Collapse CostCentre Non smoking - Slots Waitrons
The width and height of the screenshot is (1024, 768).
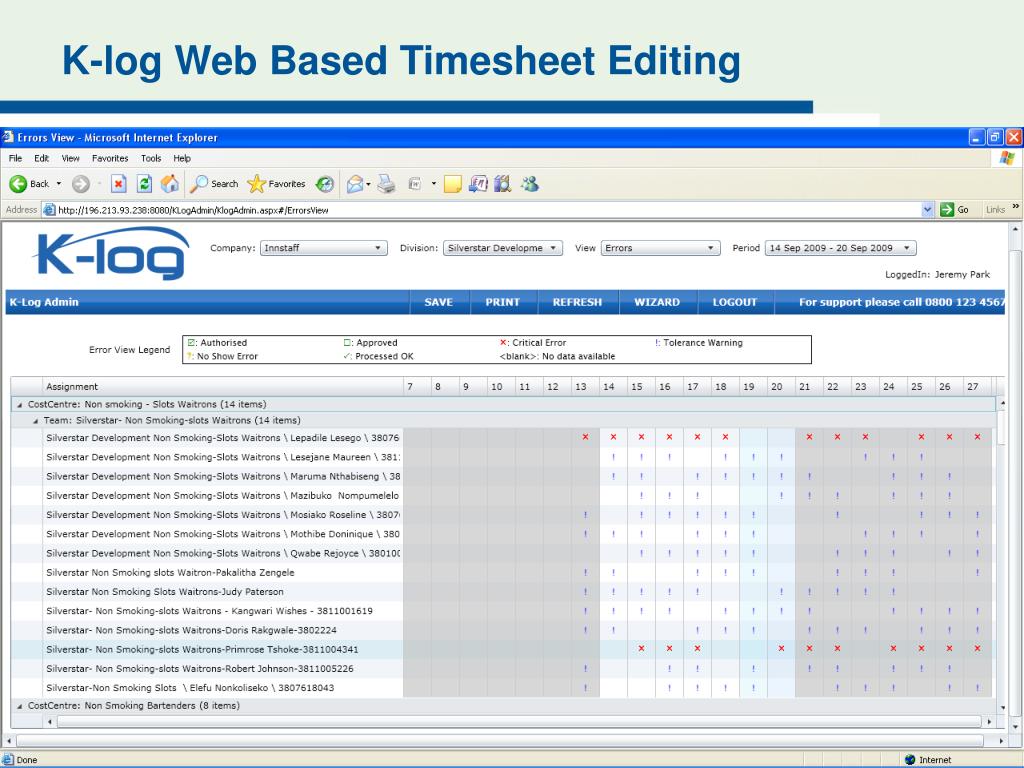tap(20, 405)
